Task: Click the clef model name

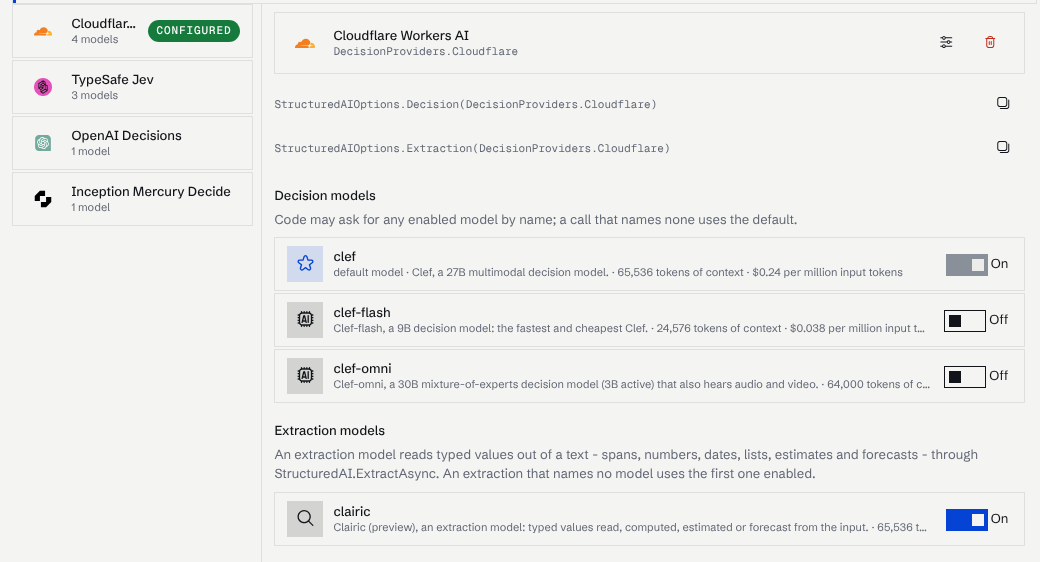Action: point(344,257)
